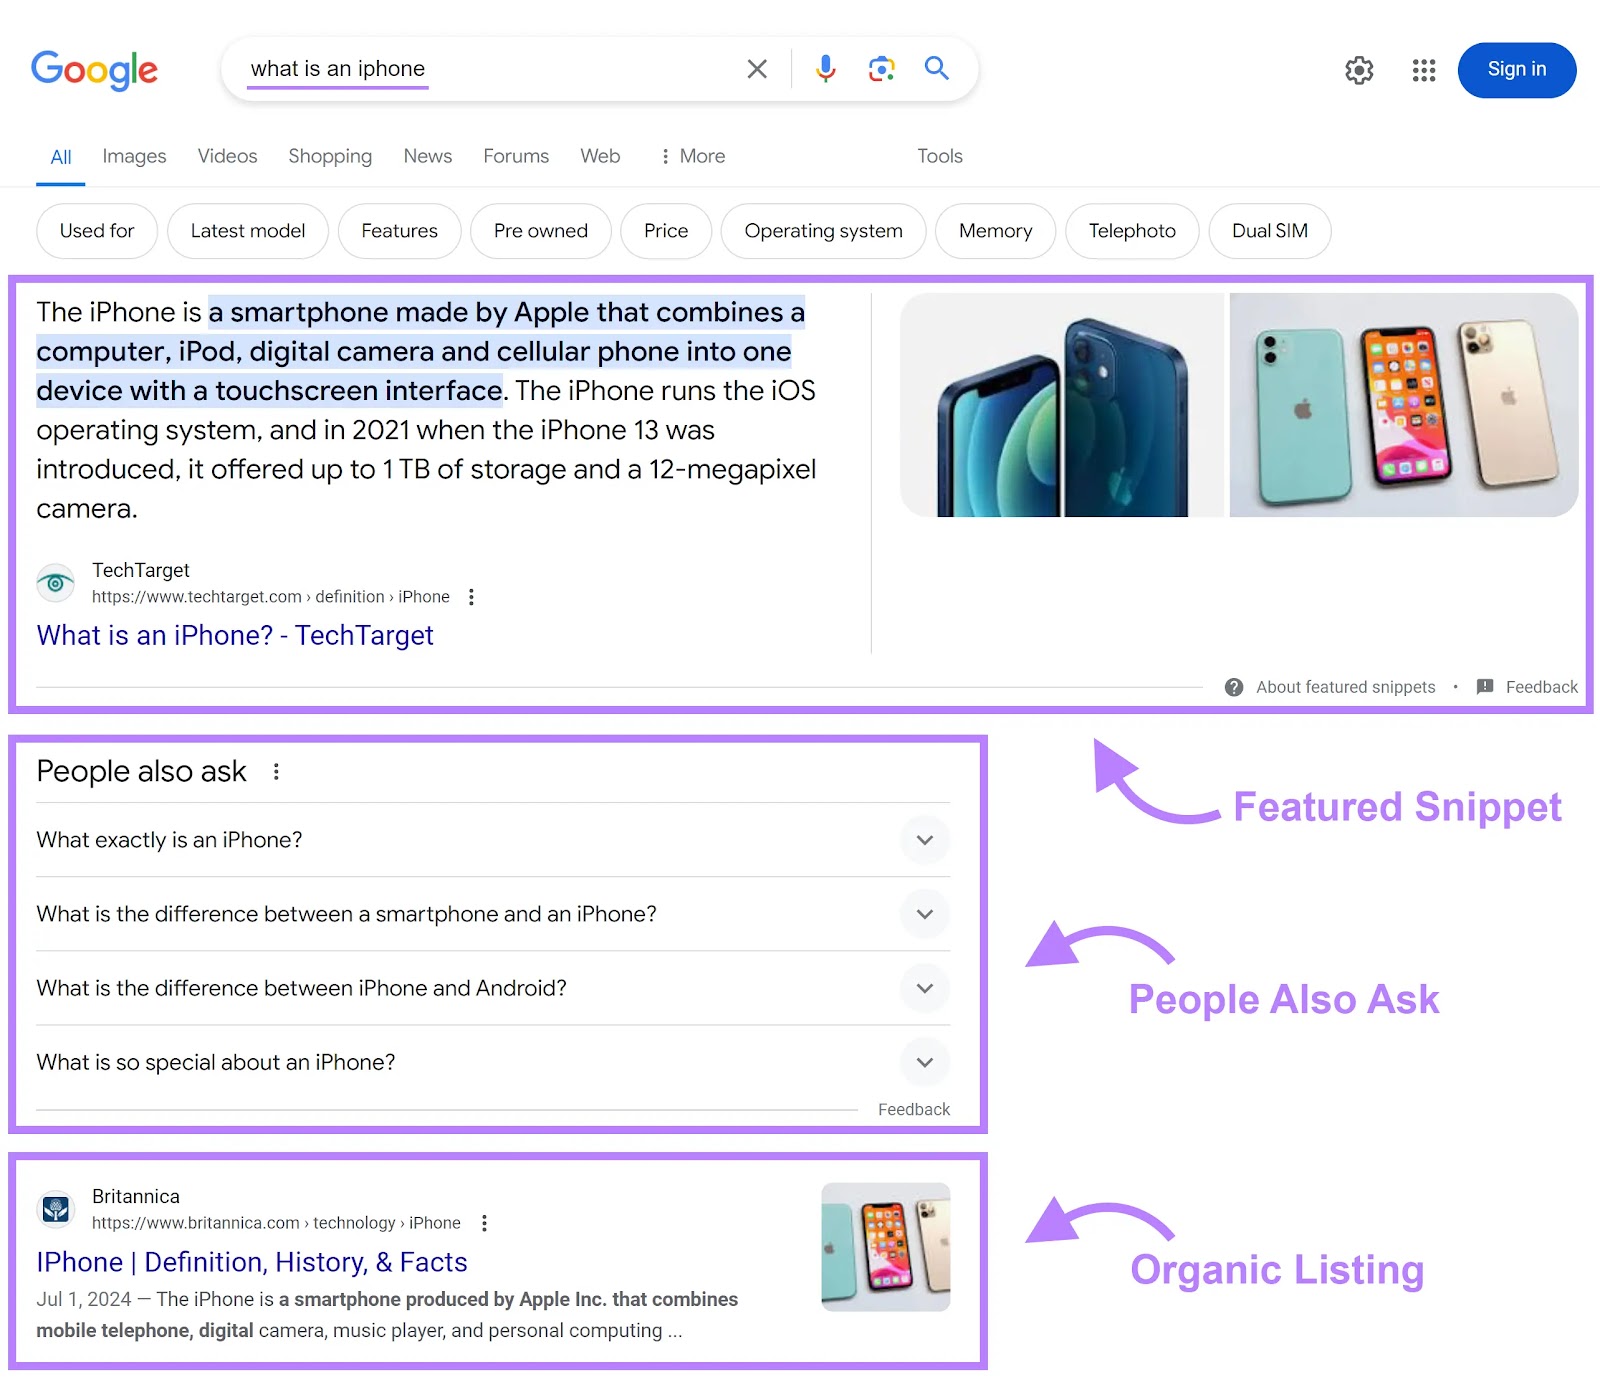Switch to the Images tab
The image size is (1600, 1382).
pyautogui.click(x=133, y=156)
